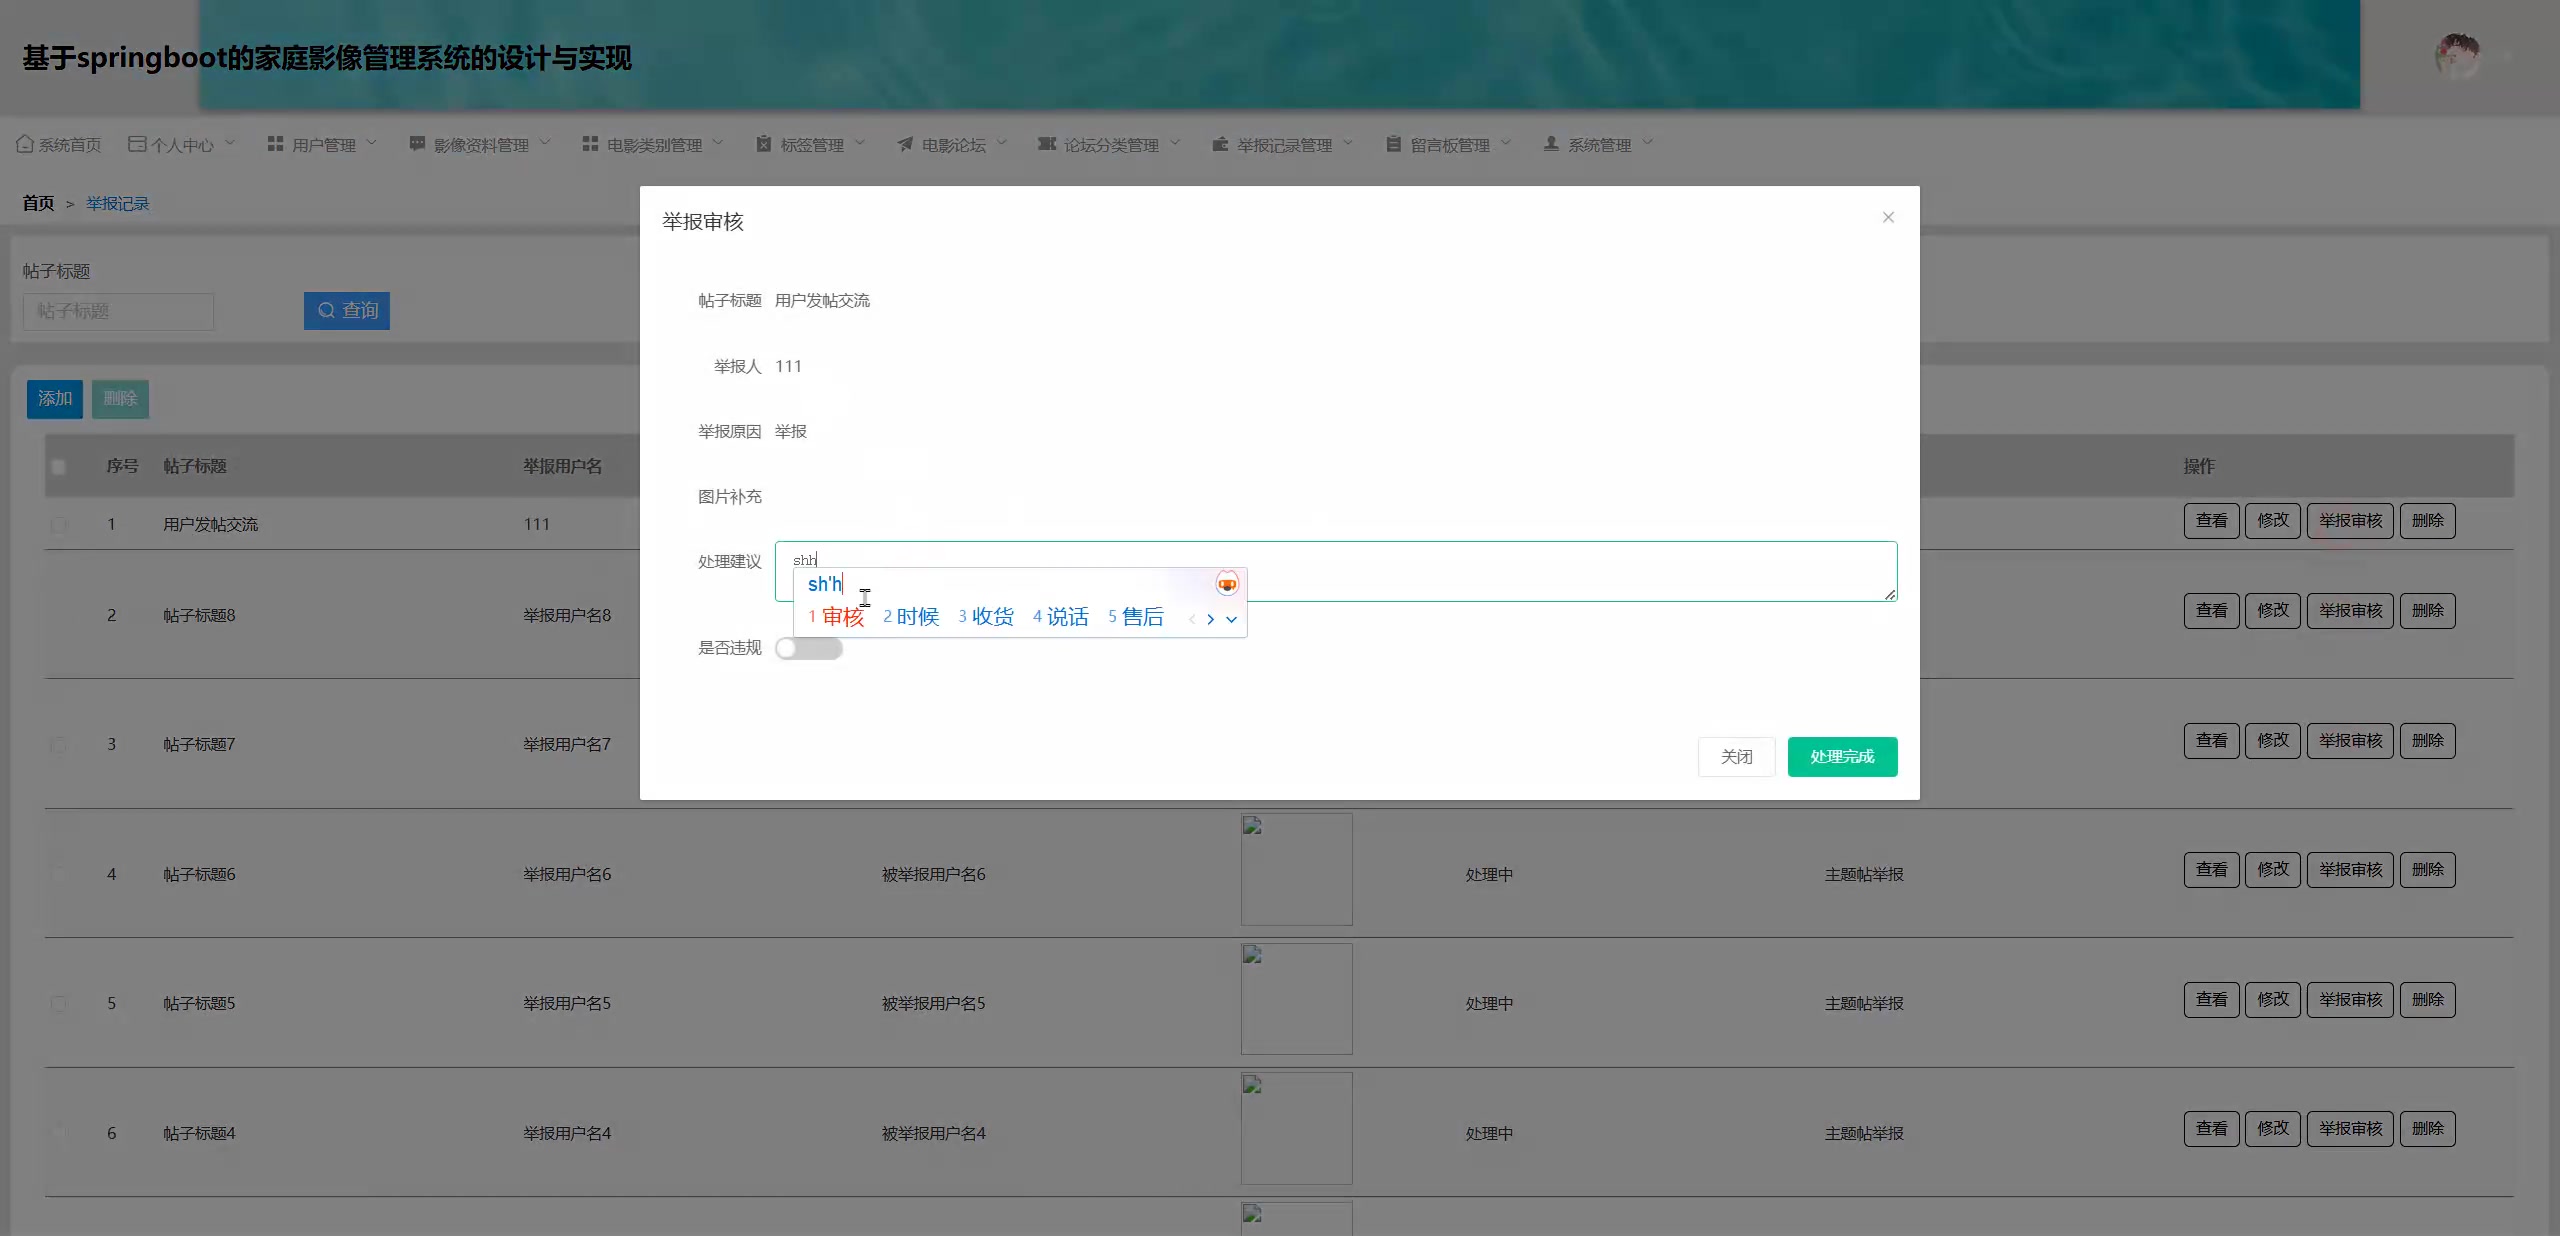The width and height of the screenshot is (2560, 1236).
Task: Expand the 用户管理 dropdown menu
Action: 323,145
